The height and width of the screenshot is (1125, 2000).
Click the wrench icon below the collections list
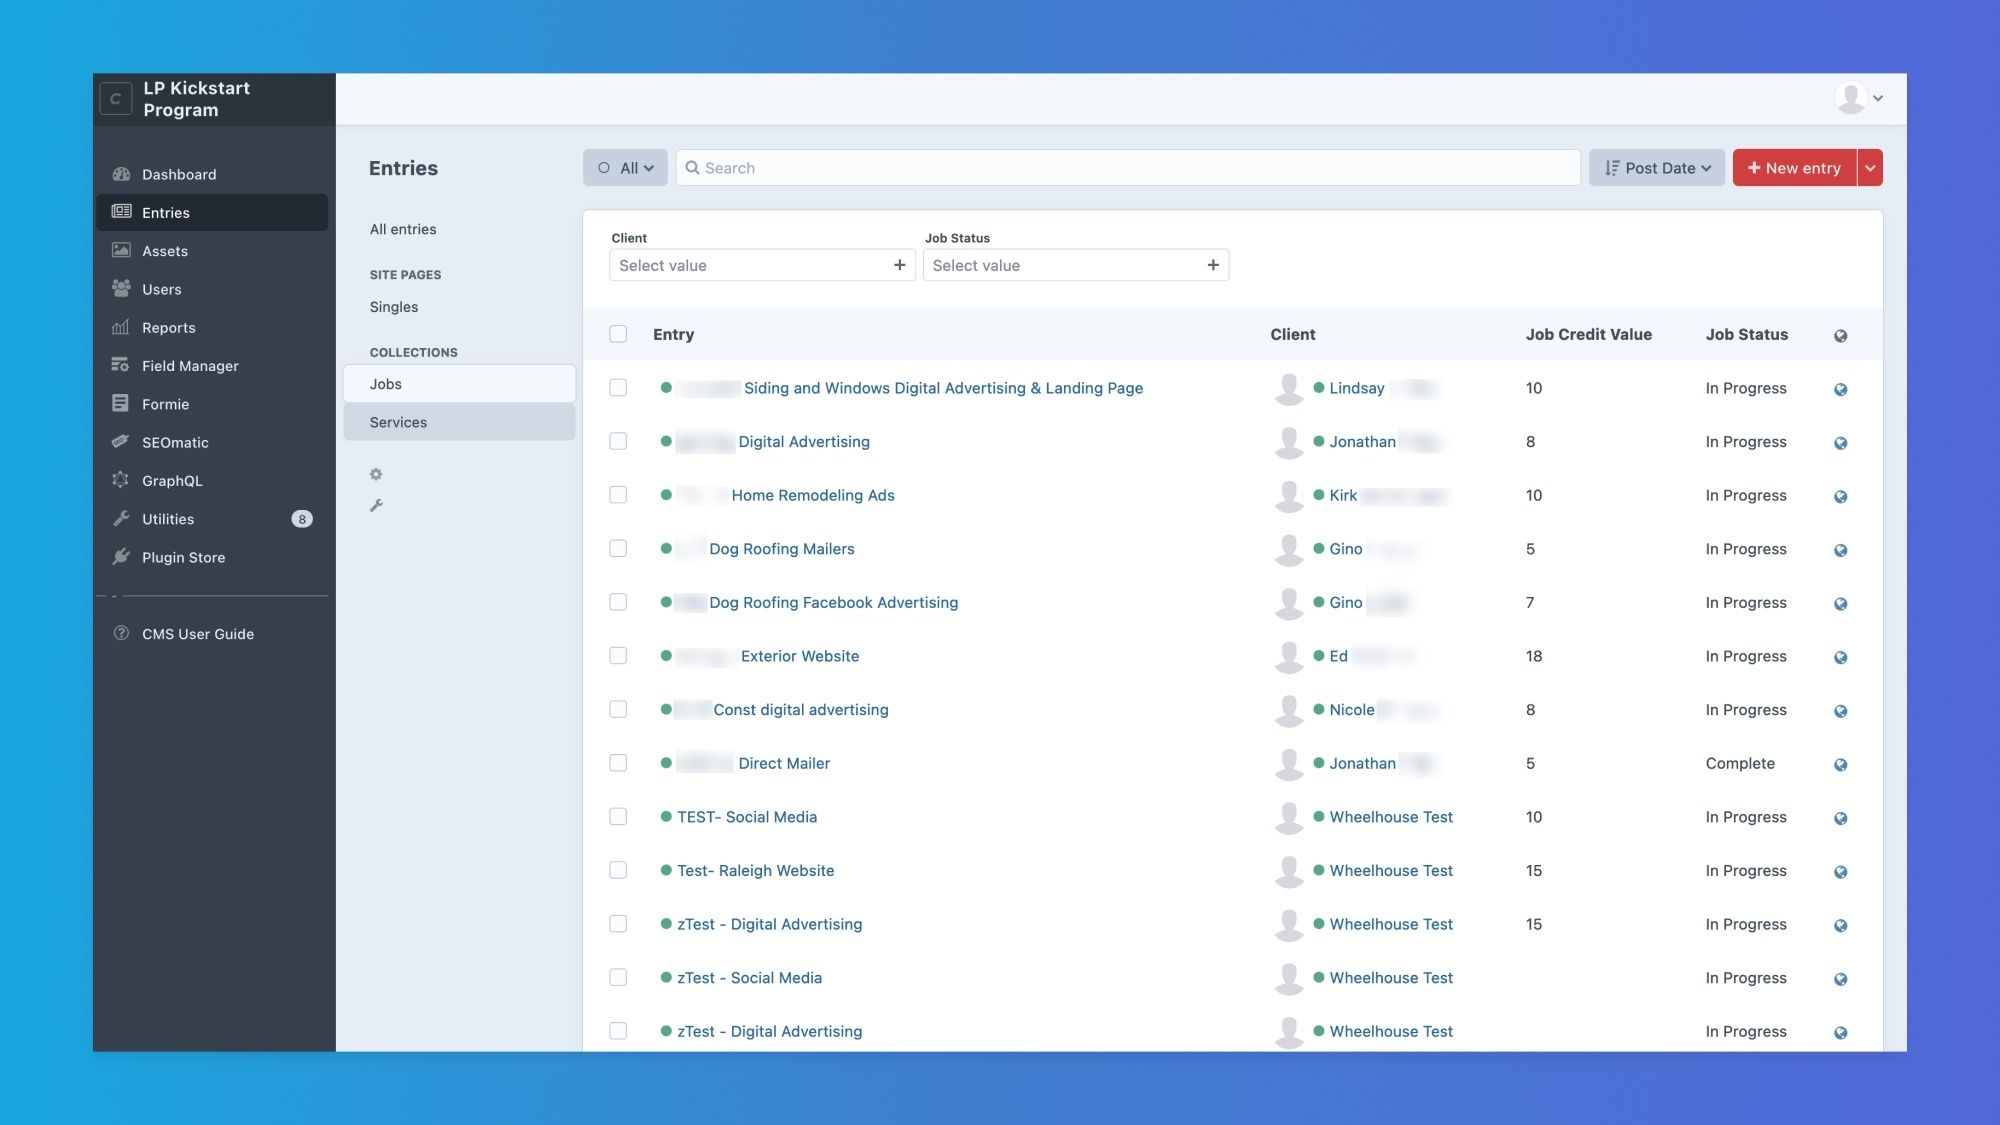[x=376, y=505]
